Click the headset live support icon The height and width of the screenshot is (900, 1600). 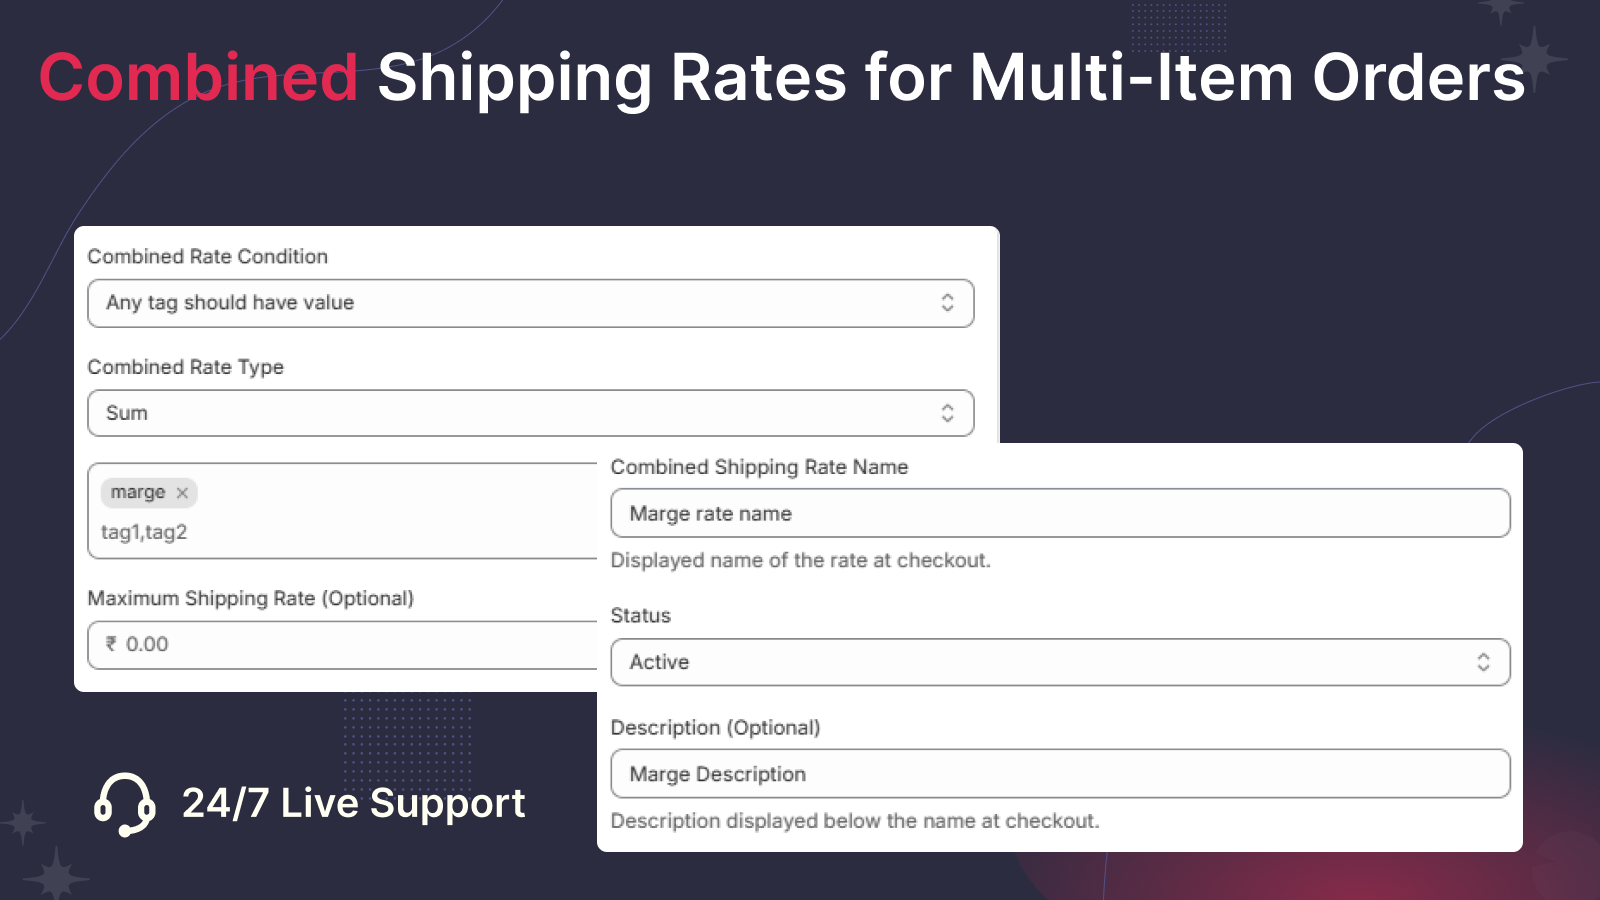tap(125, 804)
